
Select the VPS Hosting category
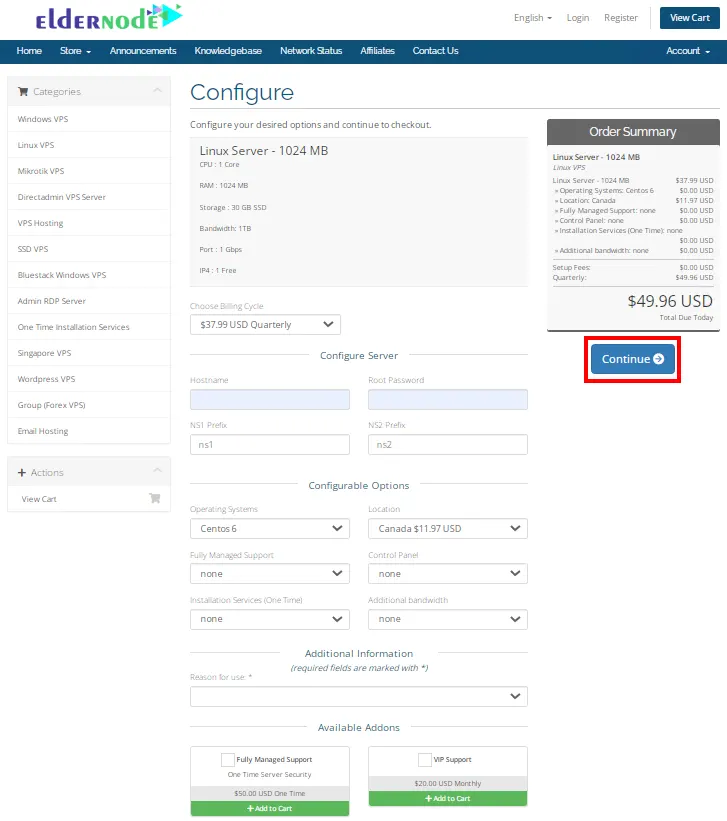point(89,223)
